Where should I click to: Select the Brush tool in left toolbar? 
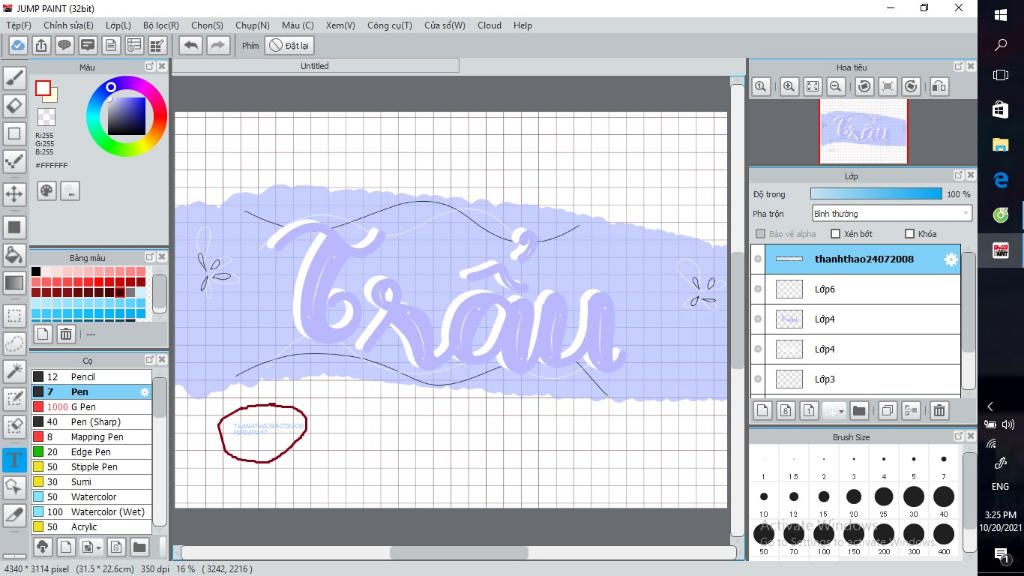(x=15, y=77)
